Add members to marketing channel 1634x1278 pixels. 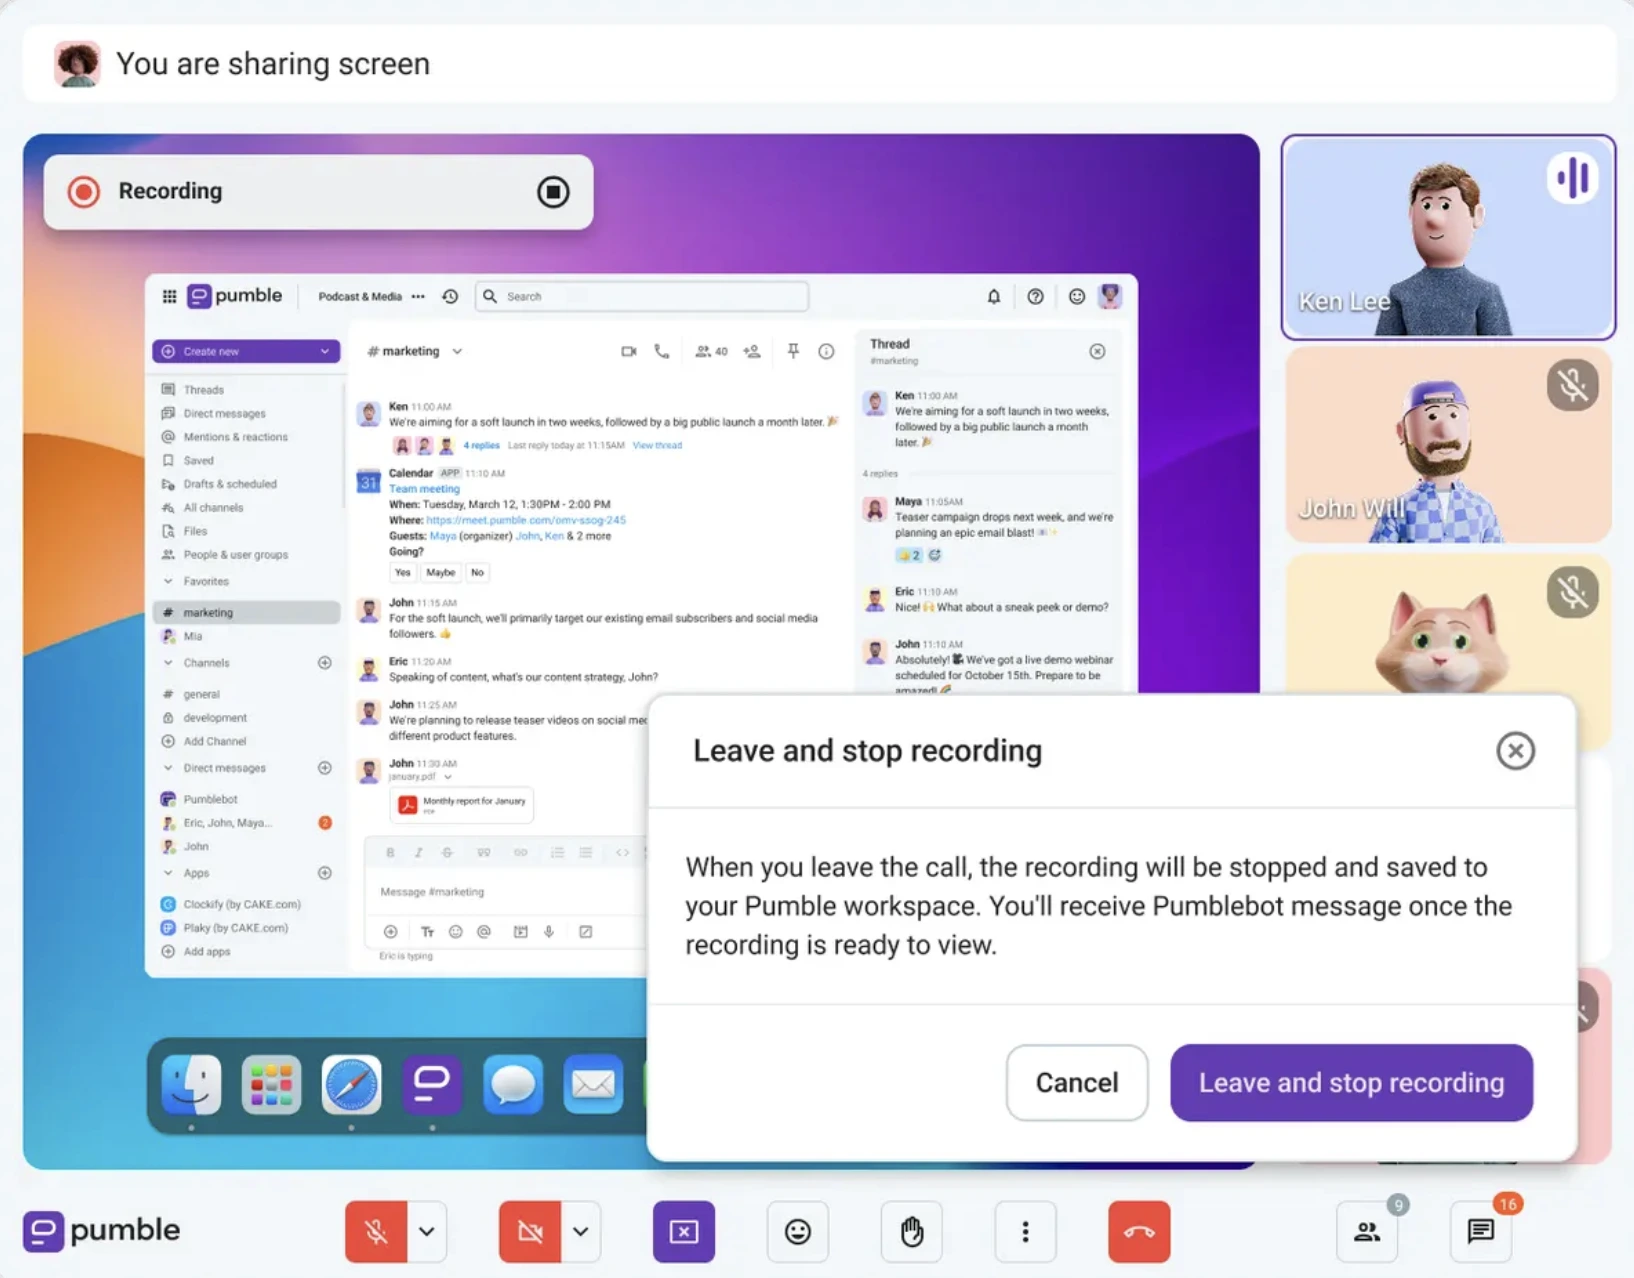click(752, 351)
